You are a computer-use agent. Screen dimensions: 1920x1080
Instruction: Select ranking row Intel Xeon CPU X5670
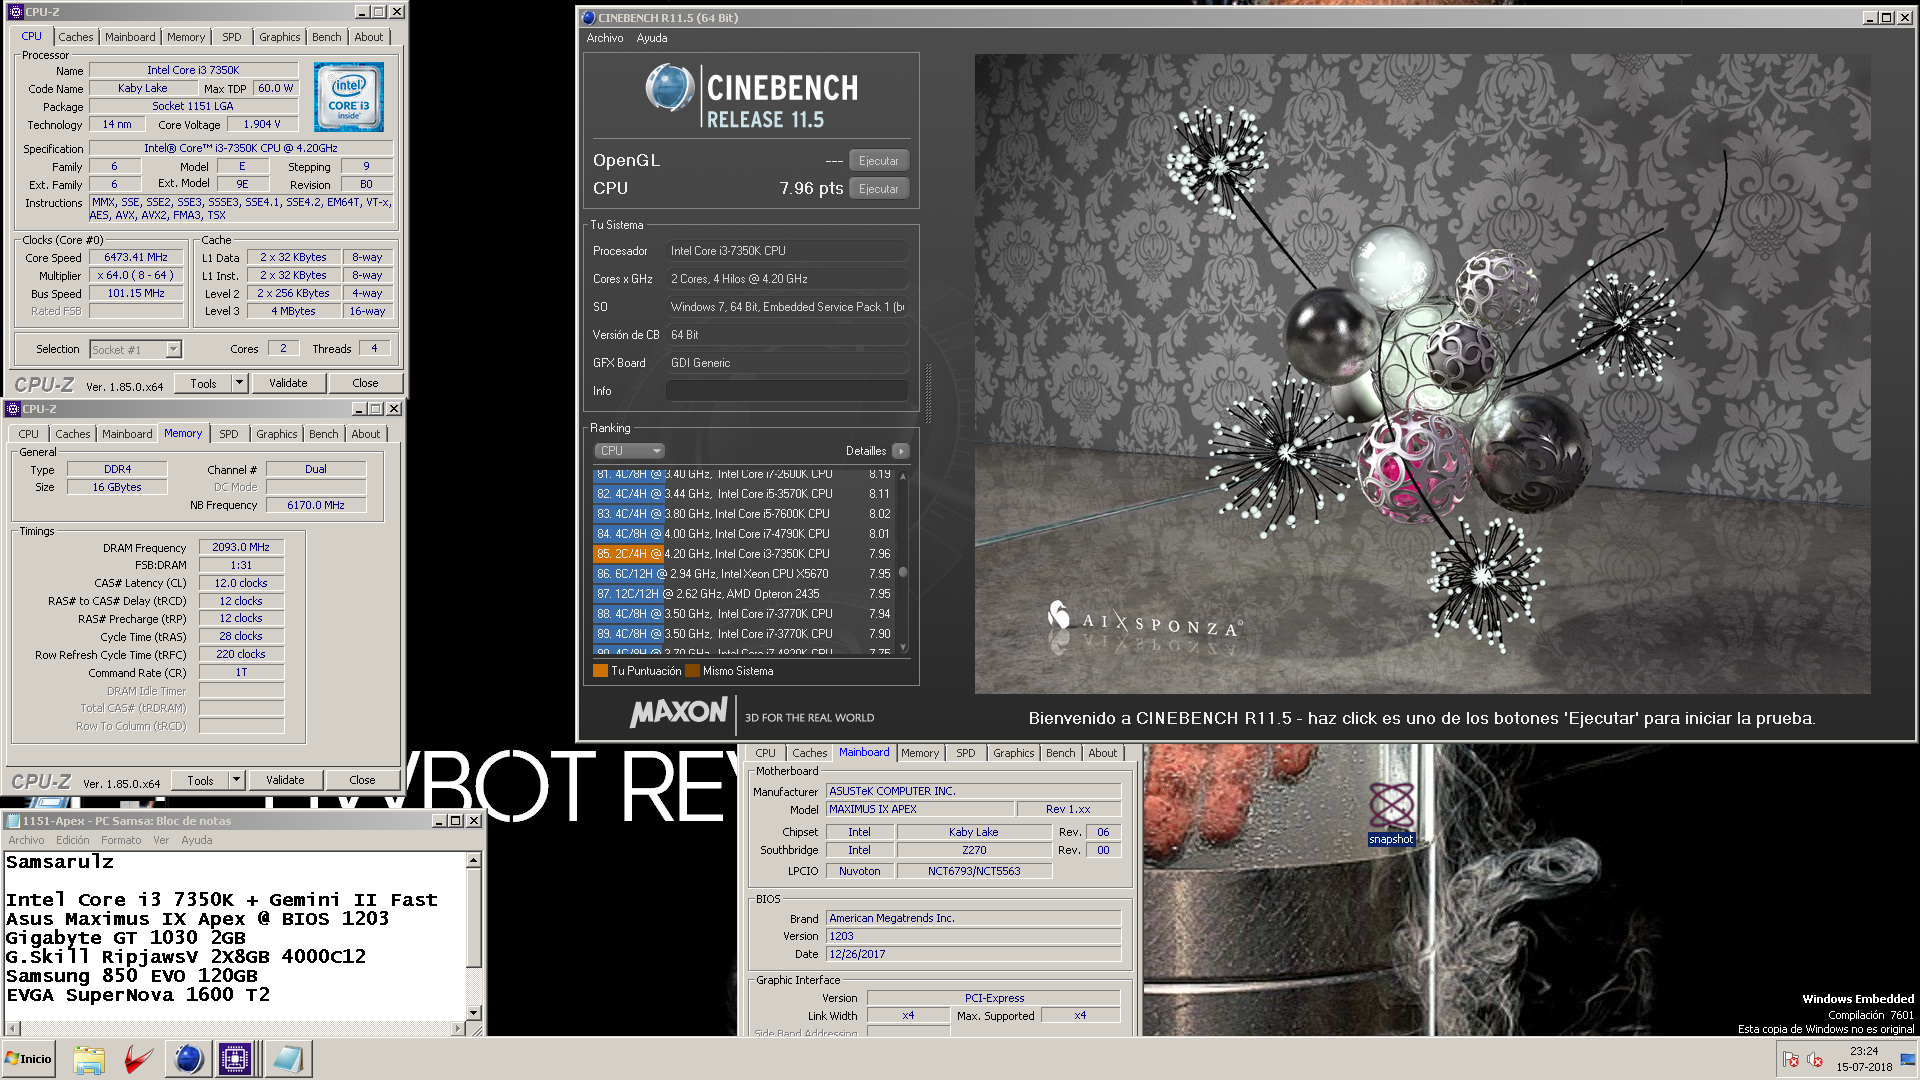coord(743,574)
